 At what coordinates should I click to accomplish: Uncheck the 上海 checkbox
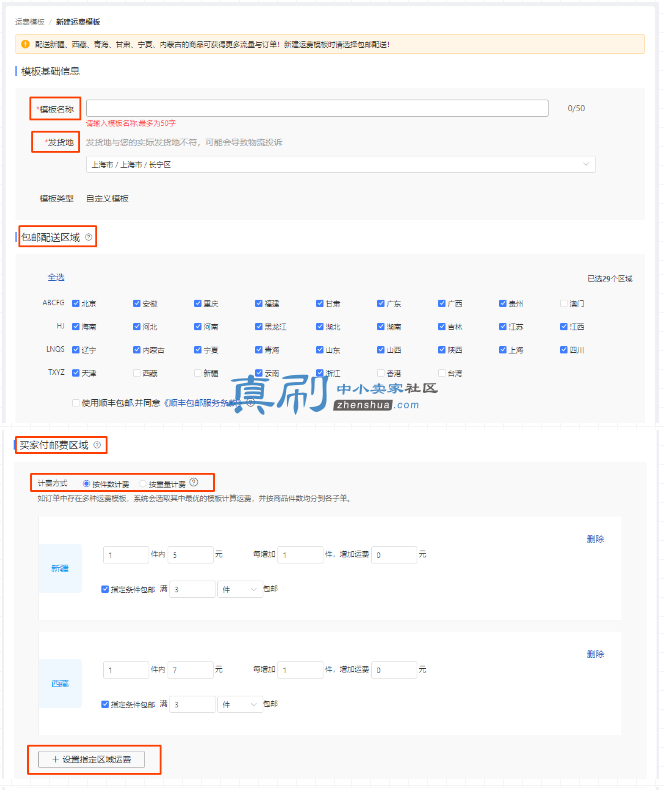502,350
